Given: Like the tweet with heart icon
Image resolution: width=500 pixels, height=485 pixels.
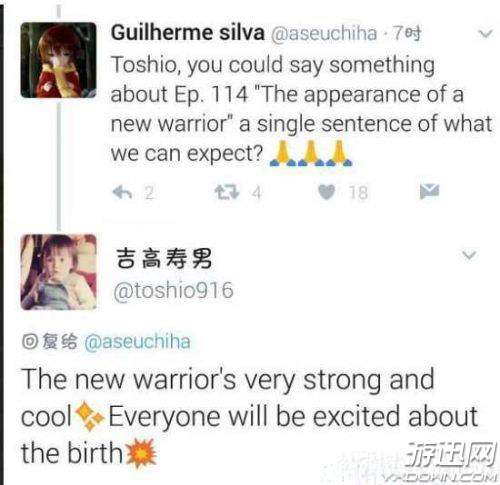Looking at the screenshot, I should tap(326, 192).
